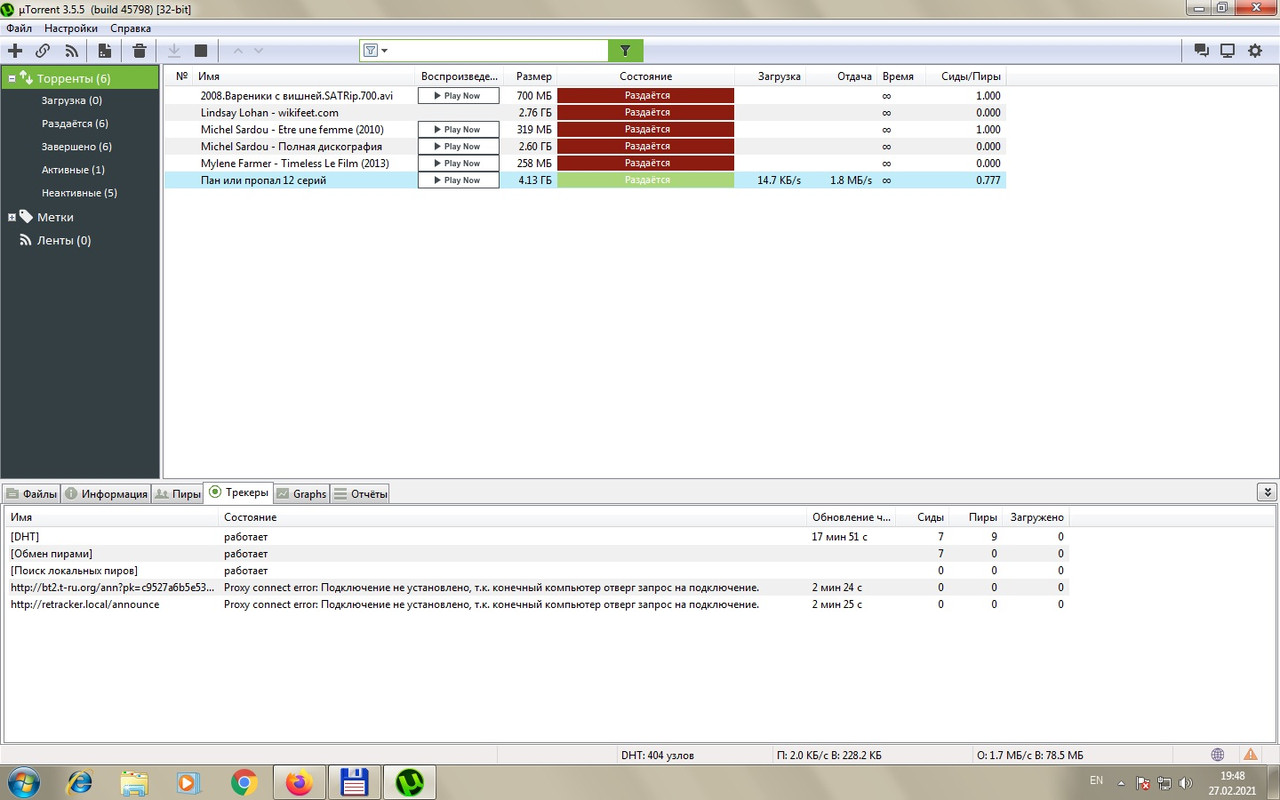Open uTorrent preferences gear icon
This screenshot has height=800, width=1280.
click(x=1254, y=49)
